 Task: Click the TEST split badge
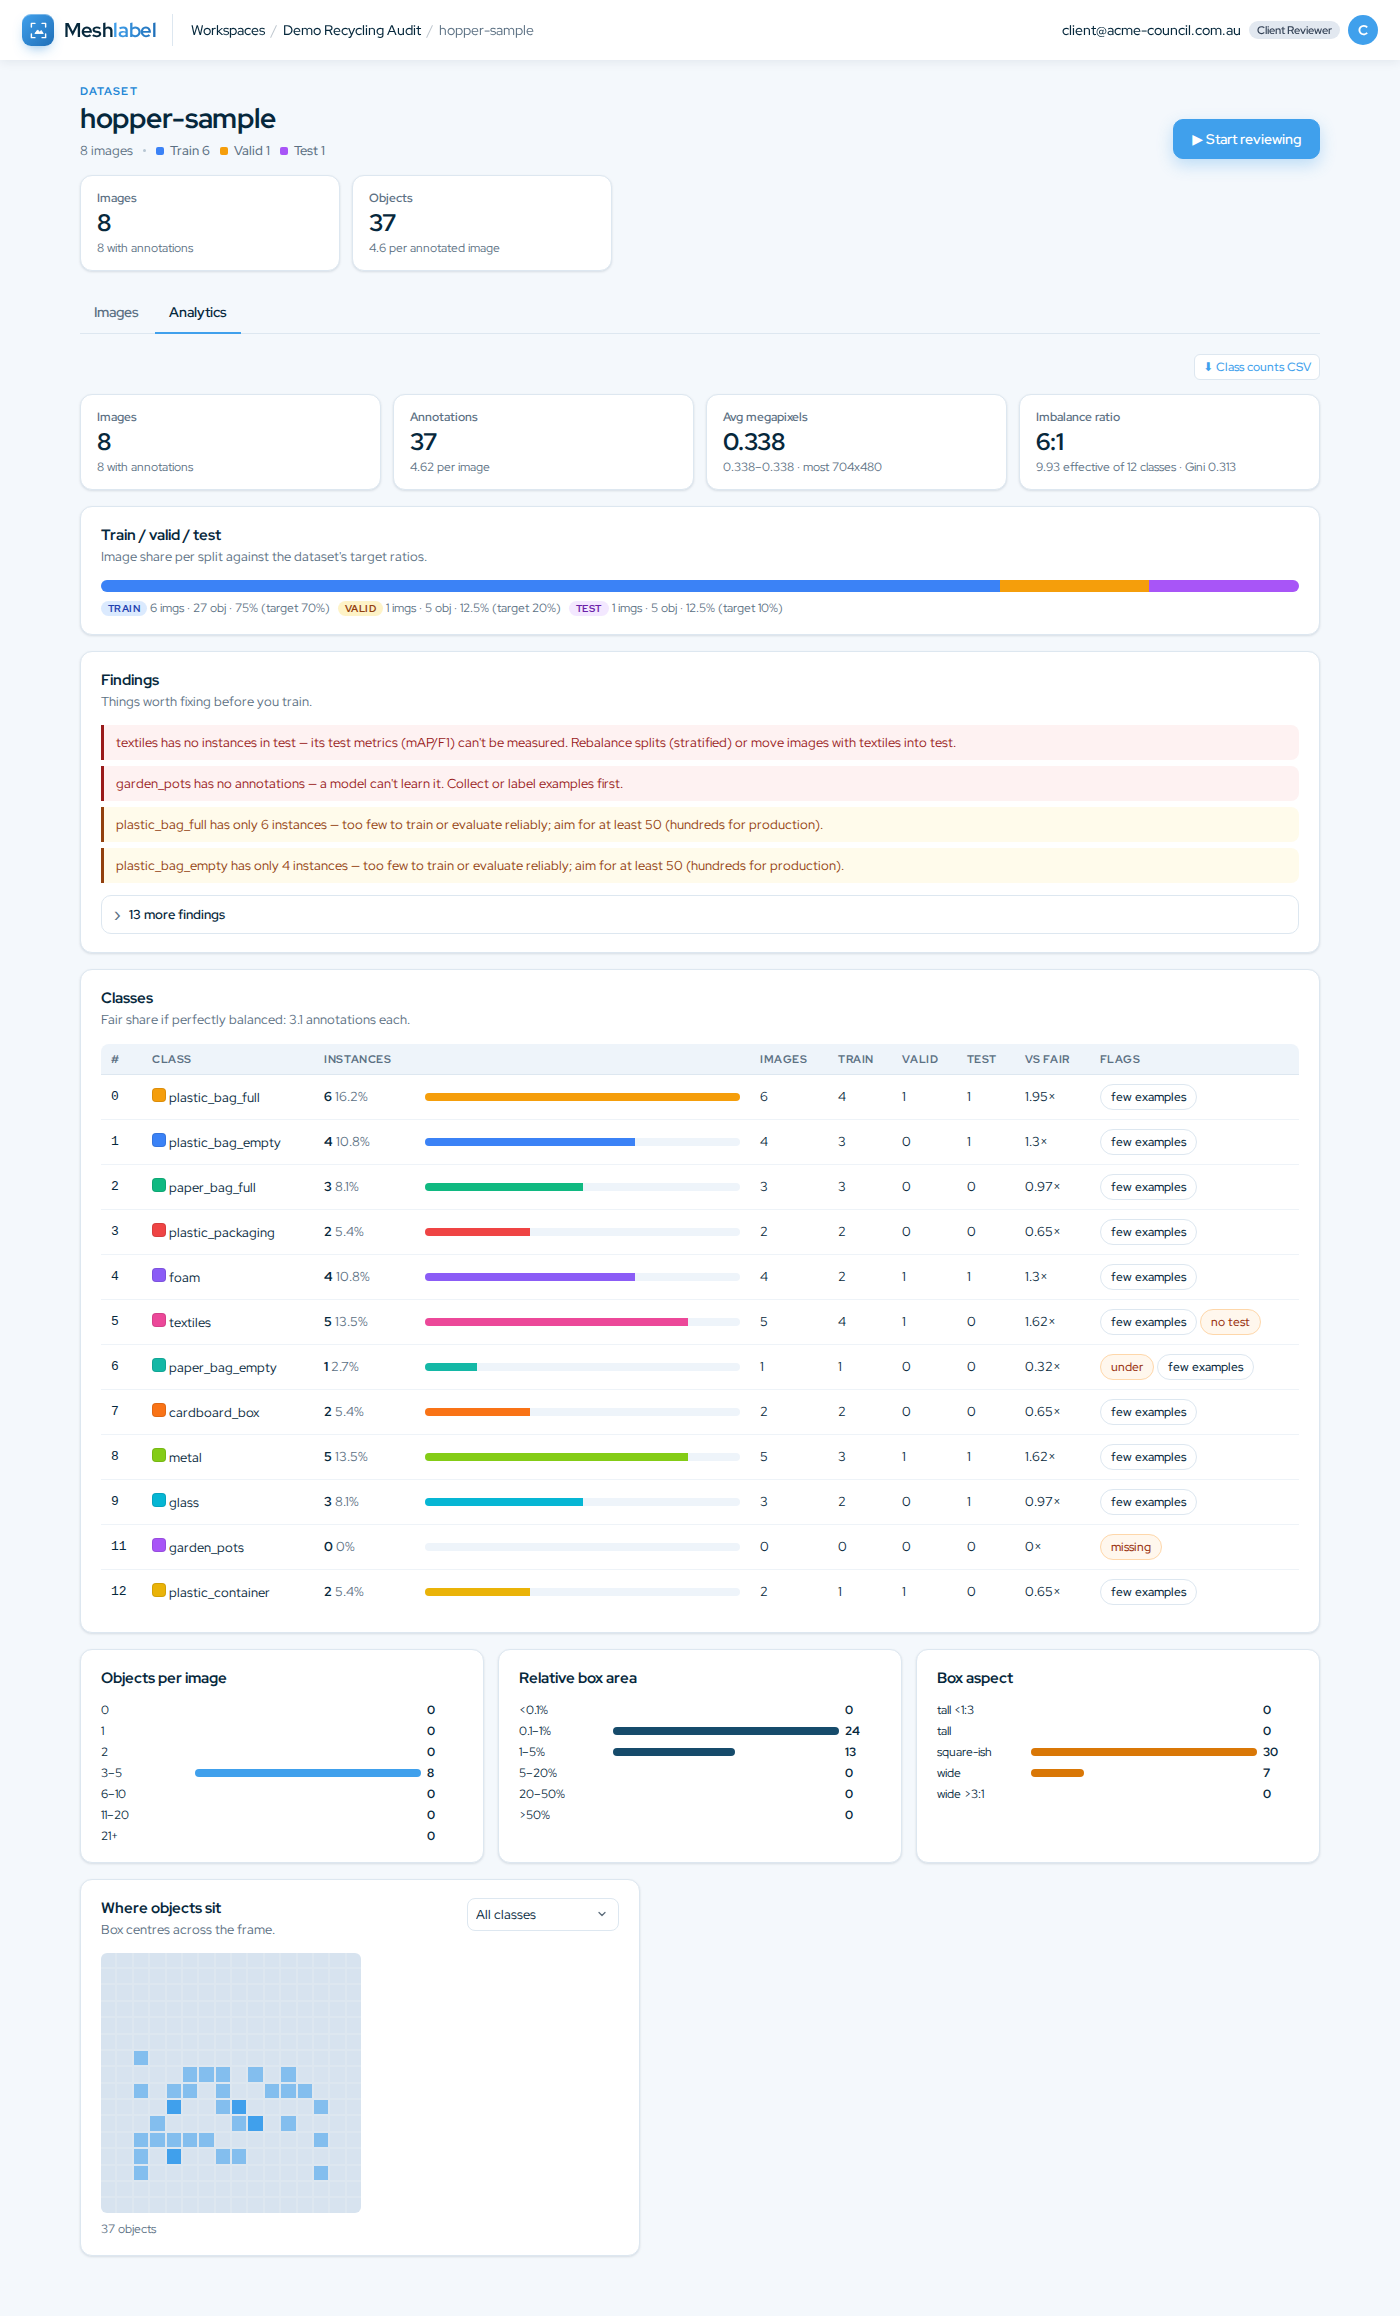coord(589,608)
